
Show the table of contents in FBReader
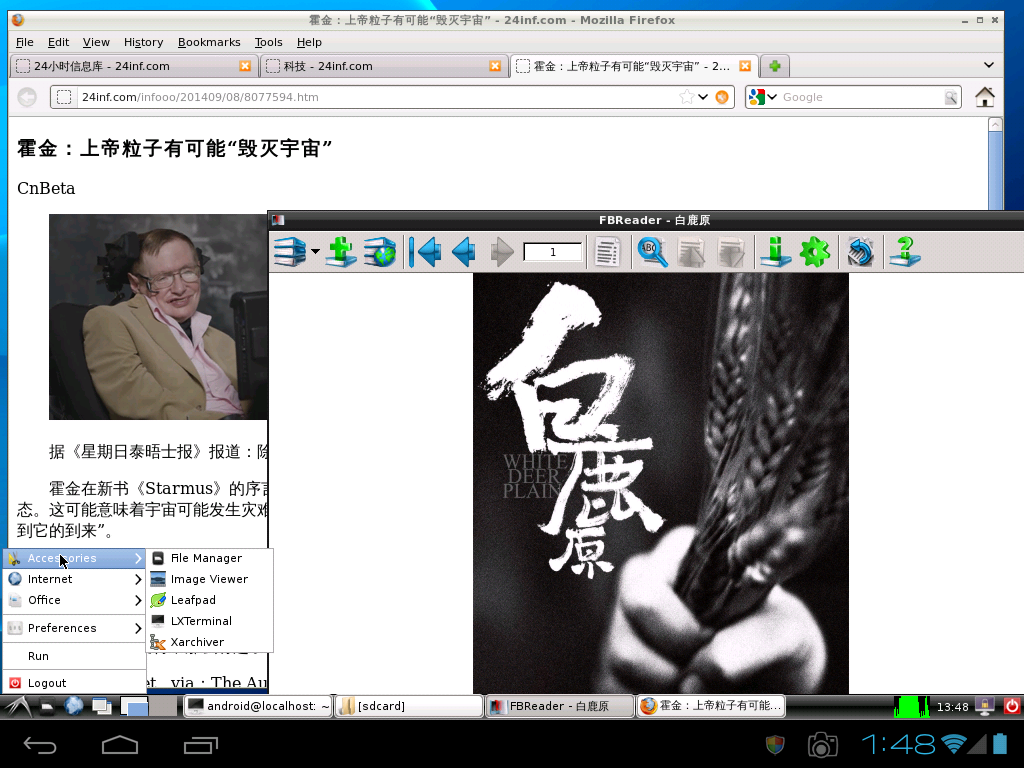click(607, 252)
